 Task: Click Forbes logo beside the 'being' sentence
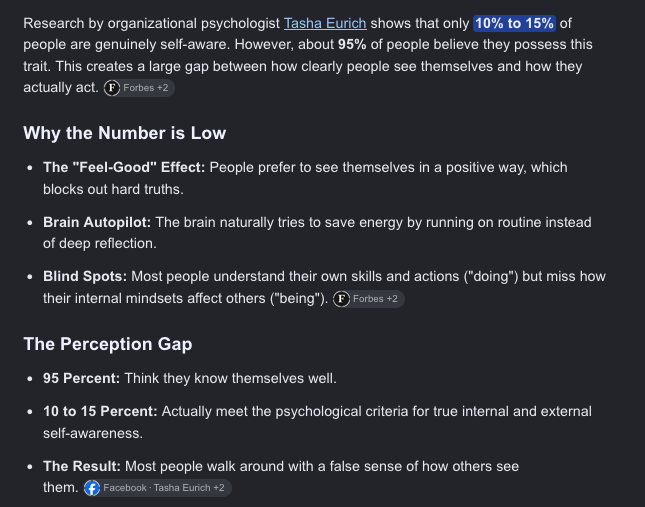tap(341, 299)
